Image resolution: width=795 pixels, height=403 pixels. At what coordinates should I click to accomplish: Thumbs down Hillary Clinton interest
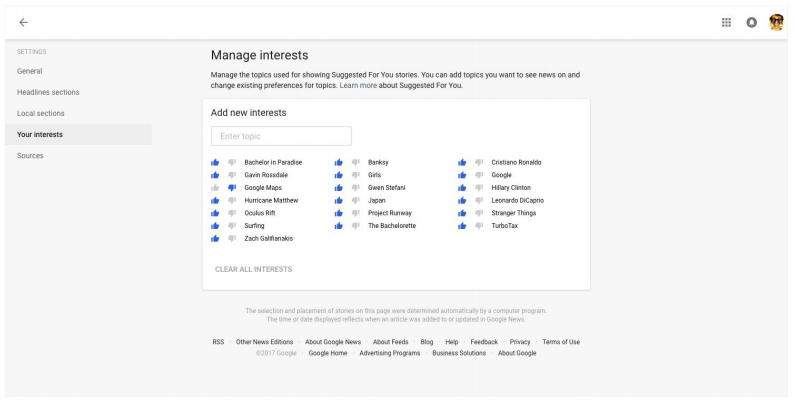click(479, 187)
